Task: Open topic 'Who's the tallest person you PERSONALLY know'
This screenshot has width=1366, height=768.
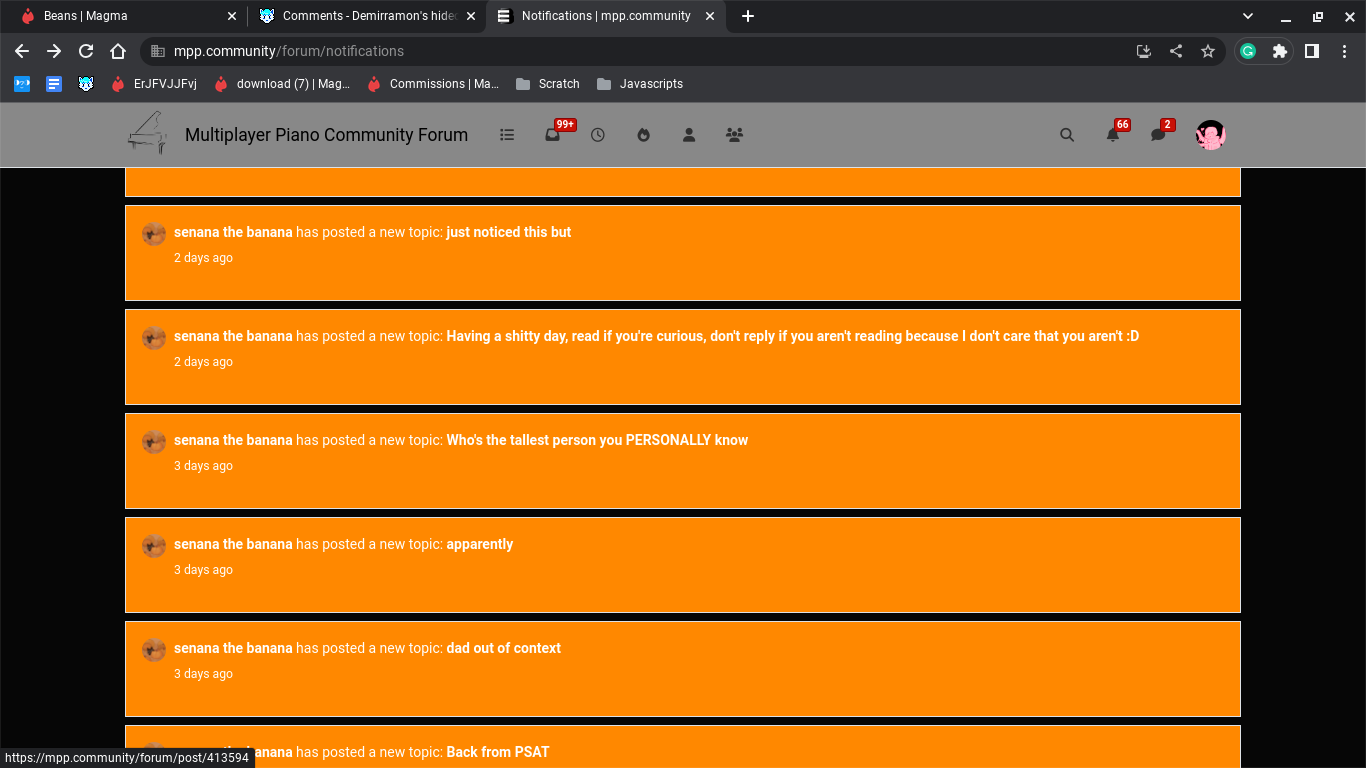Action: point(597,440)
